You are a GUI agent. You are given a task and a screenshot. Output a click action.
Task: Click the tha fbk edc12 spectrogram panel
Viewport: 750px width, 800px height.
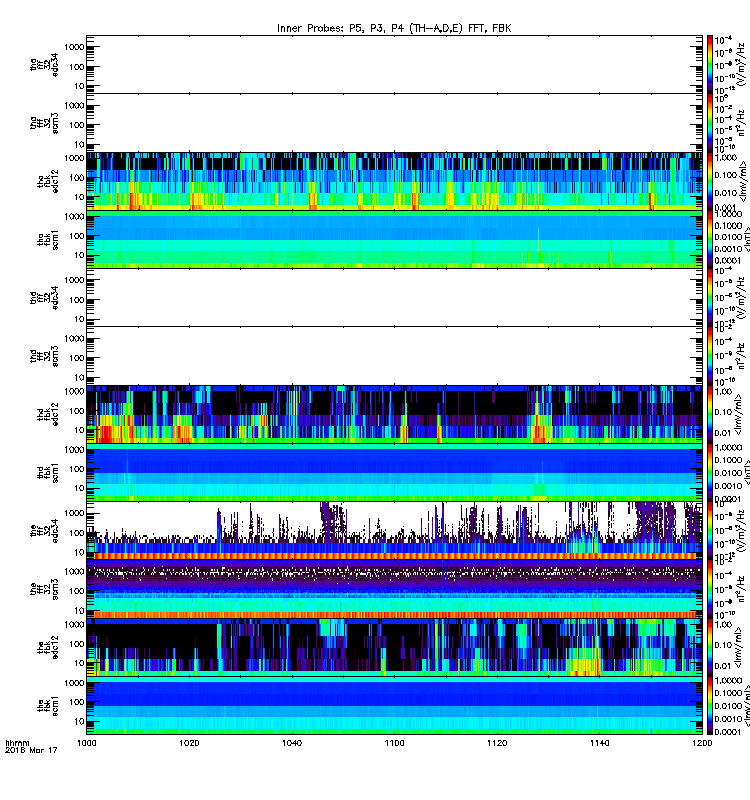[x=394, y=181]
